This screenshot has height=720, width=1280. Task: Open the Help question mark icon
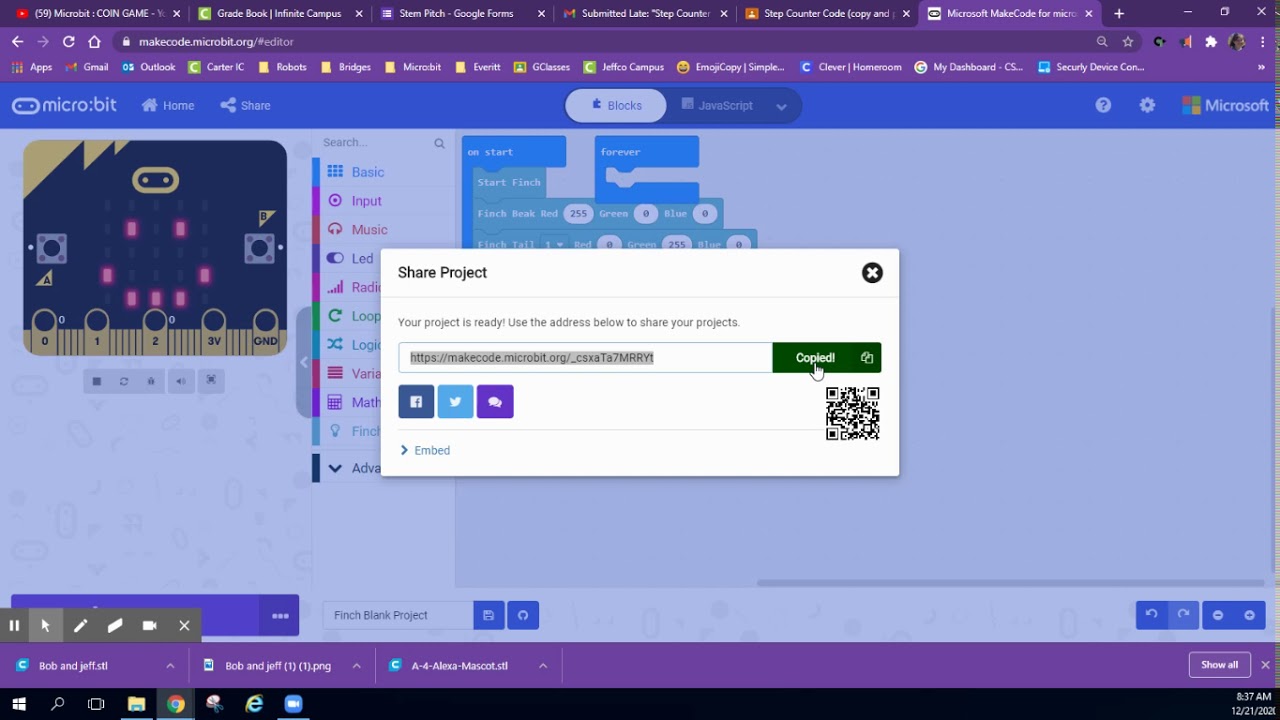point(1103,105)
